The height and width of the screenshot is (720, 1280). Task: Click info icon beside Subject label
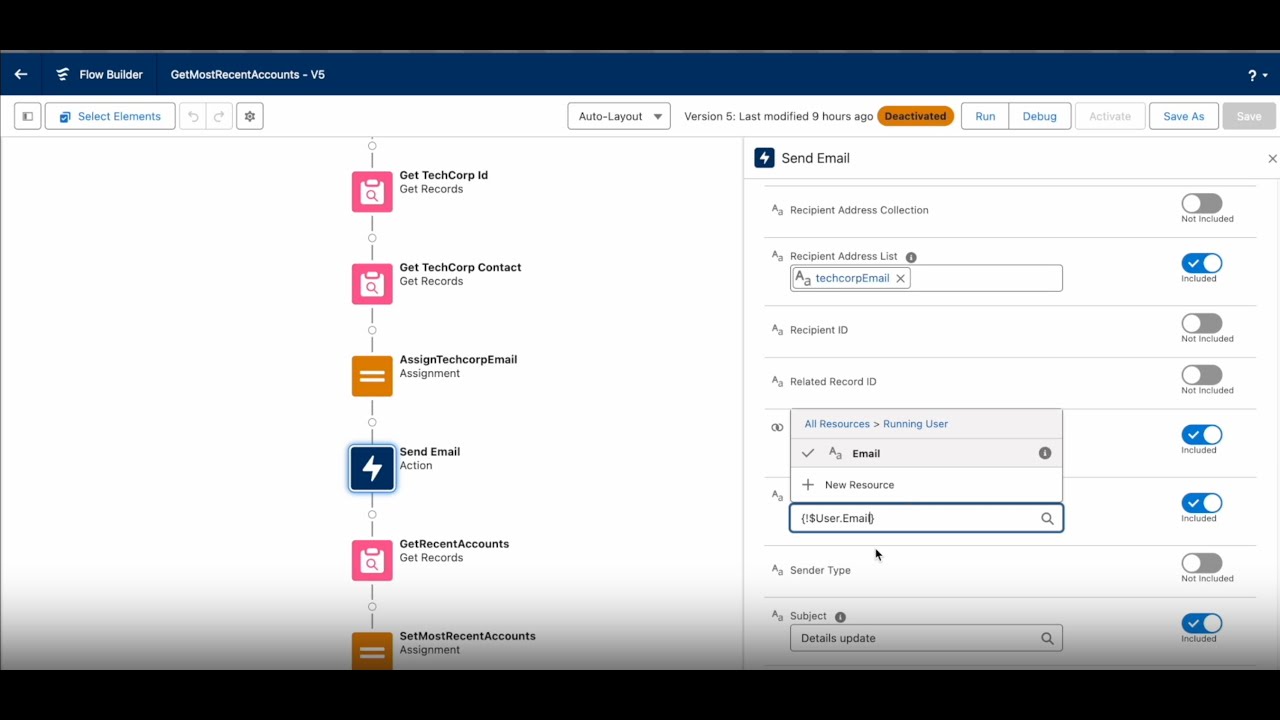(x=840, y=617)
